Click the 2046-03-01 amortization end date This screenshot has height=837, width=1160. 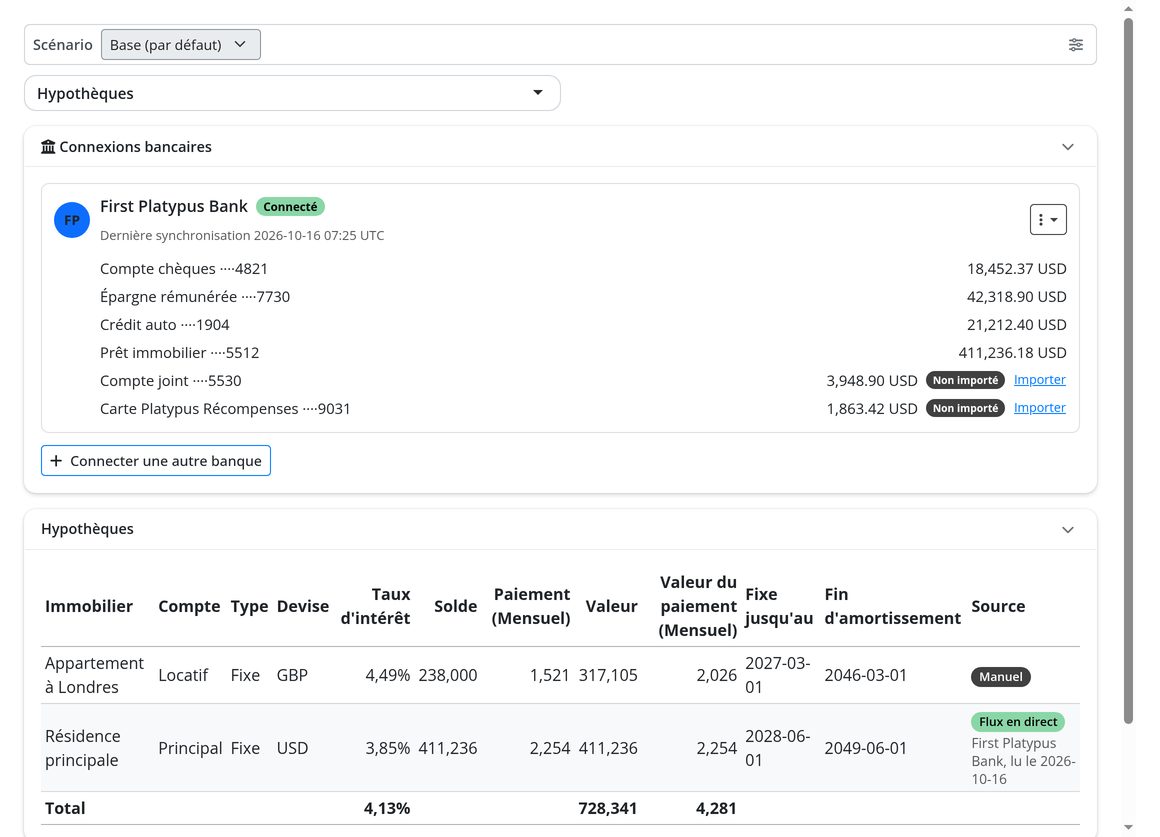click(x=866, y=675)
